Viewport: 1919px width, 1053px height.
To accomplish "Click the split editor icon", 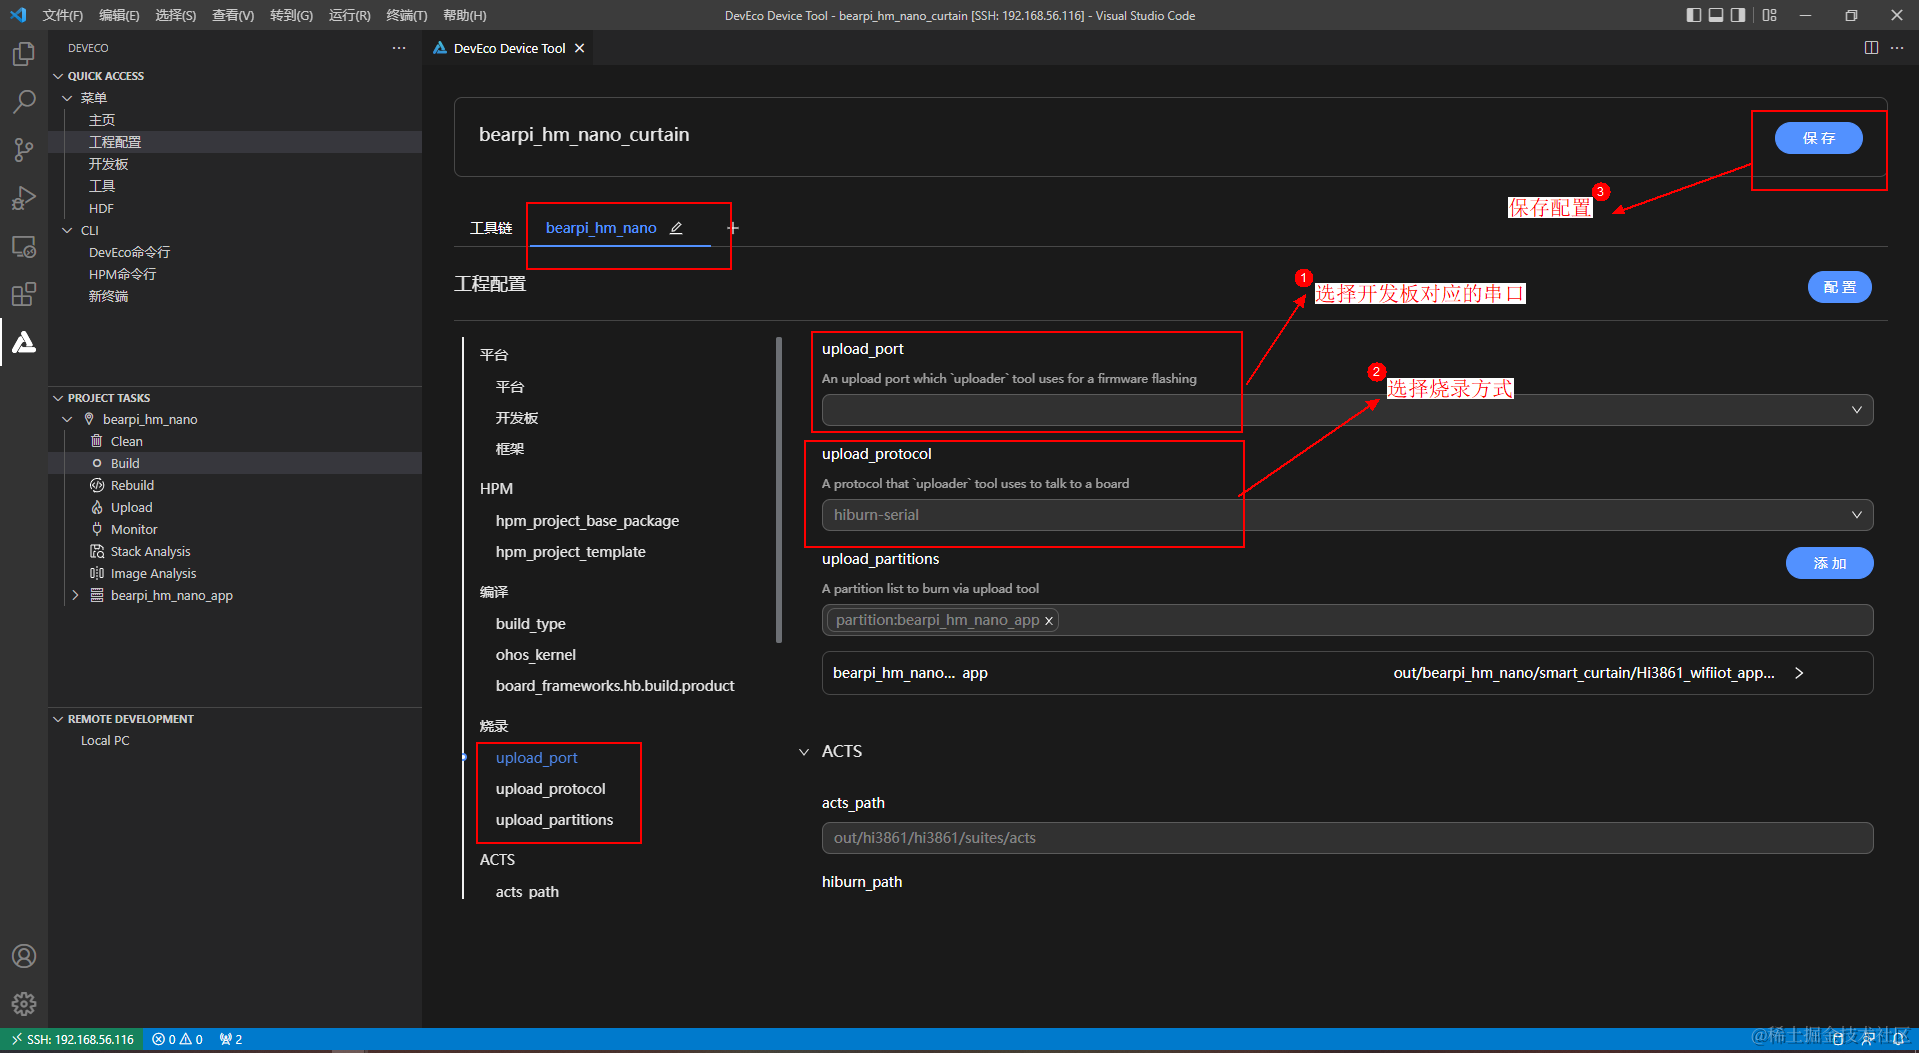I will [x=1871, y=48].
